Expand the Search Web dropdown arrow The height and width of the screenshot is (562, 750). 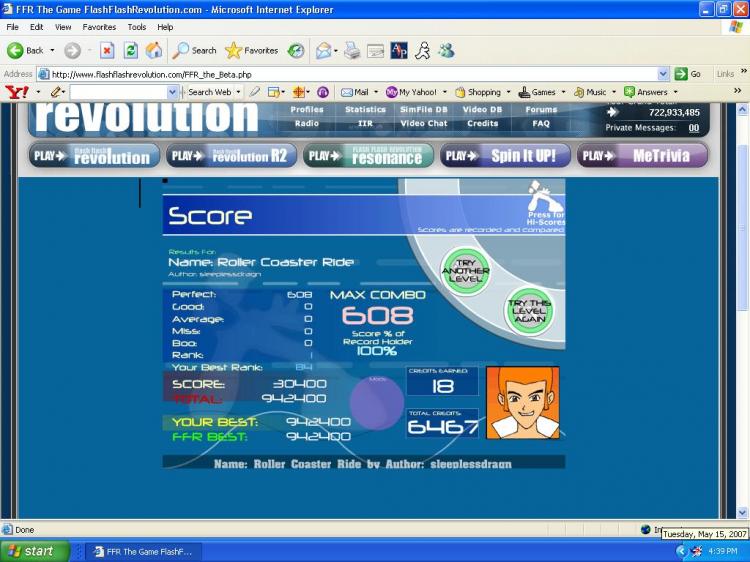pyautogui.click(x=238, y=92)
